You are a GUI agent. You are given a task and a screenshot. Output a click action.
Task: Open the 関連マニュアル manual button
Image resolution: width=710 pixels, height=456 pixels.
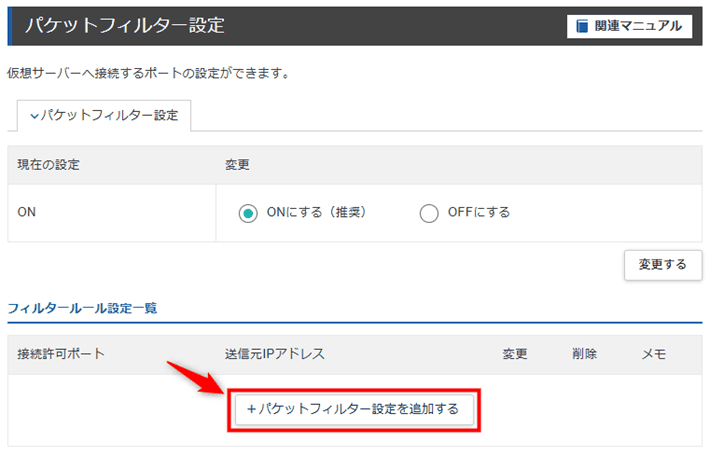coord(629,26)
